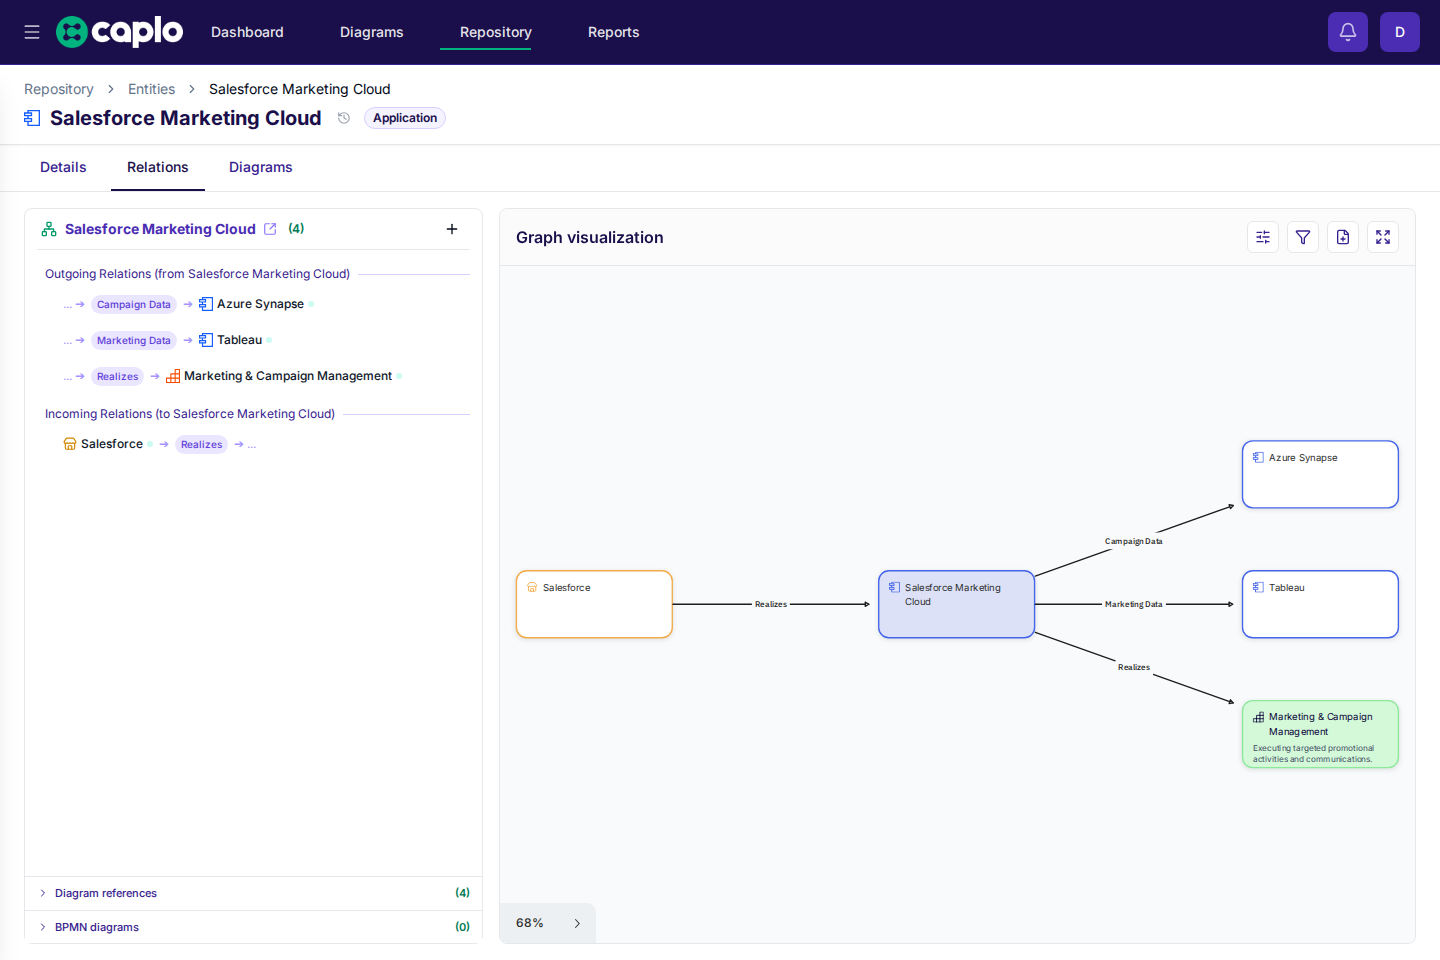
Task: Expand the 68% zoom control chevron
Action: click(577, 923)
